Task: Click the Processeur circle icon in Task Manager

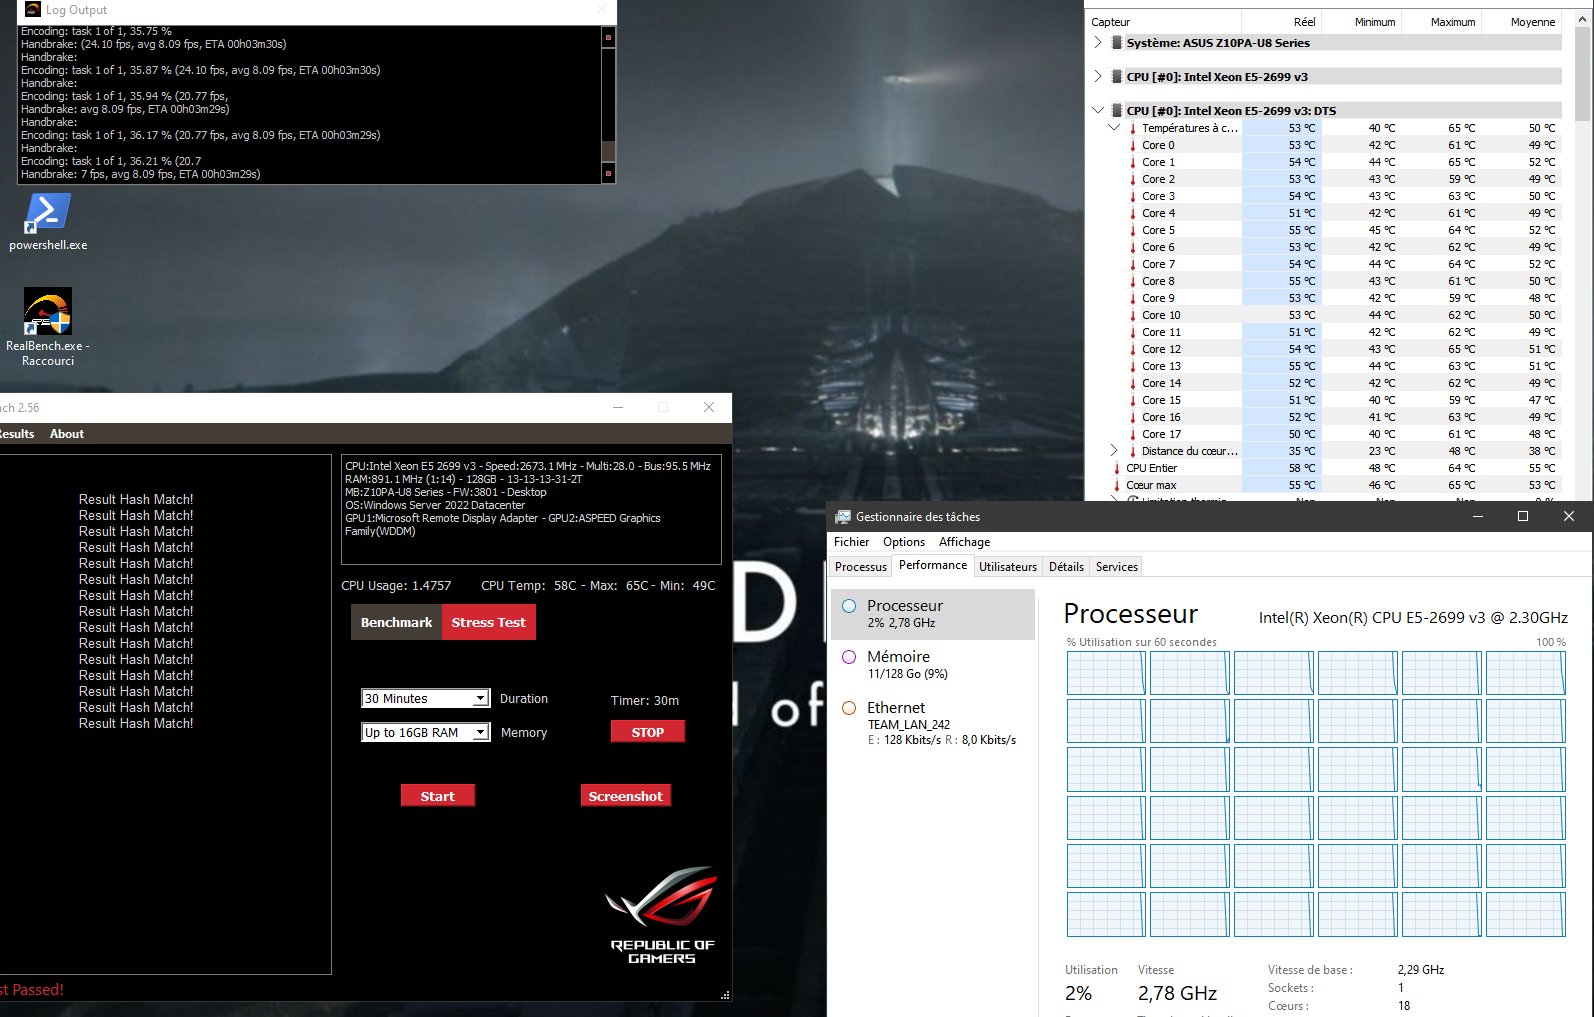Action: point(849,606)
